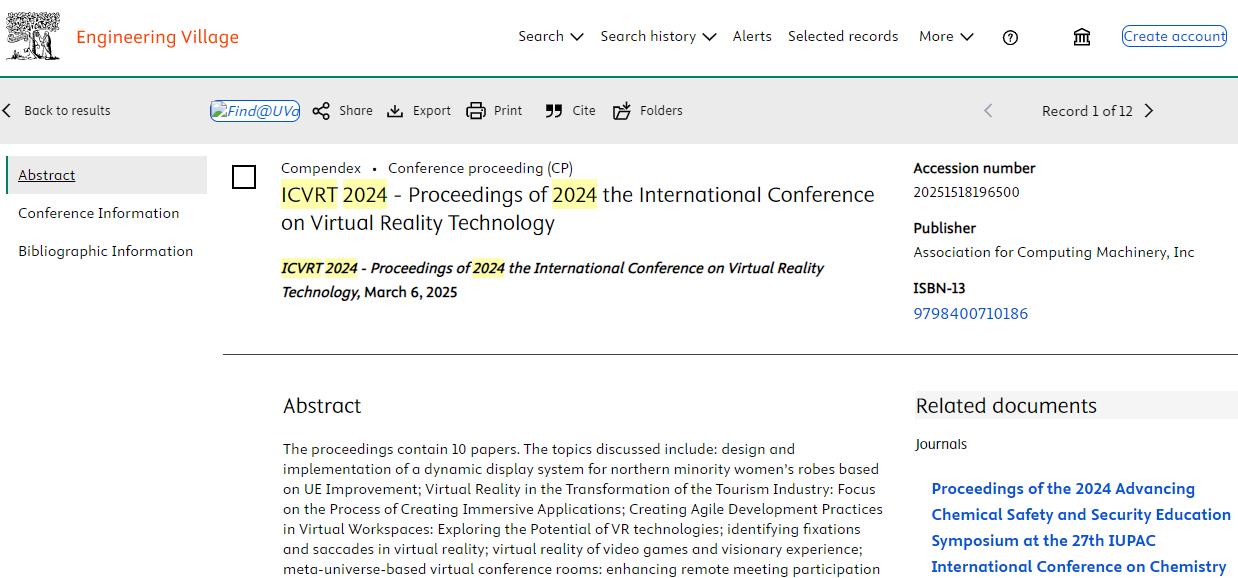Click the Related documents heading

[1006, 405]
